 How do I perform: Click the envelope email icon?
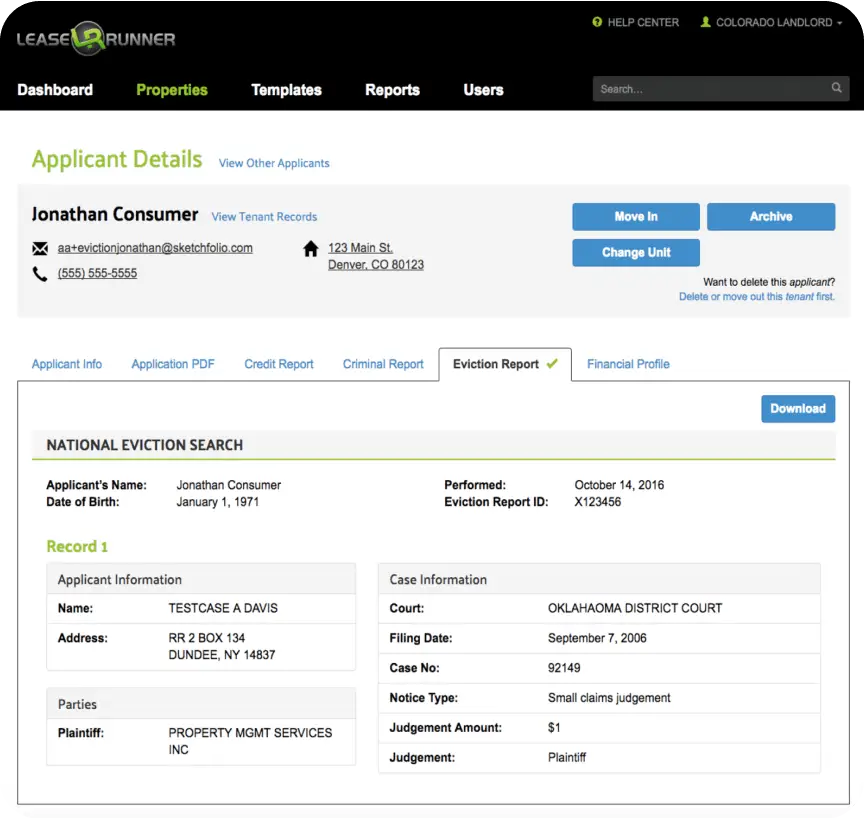pyautogui.click(x=40, y=248)
